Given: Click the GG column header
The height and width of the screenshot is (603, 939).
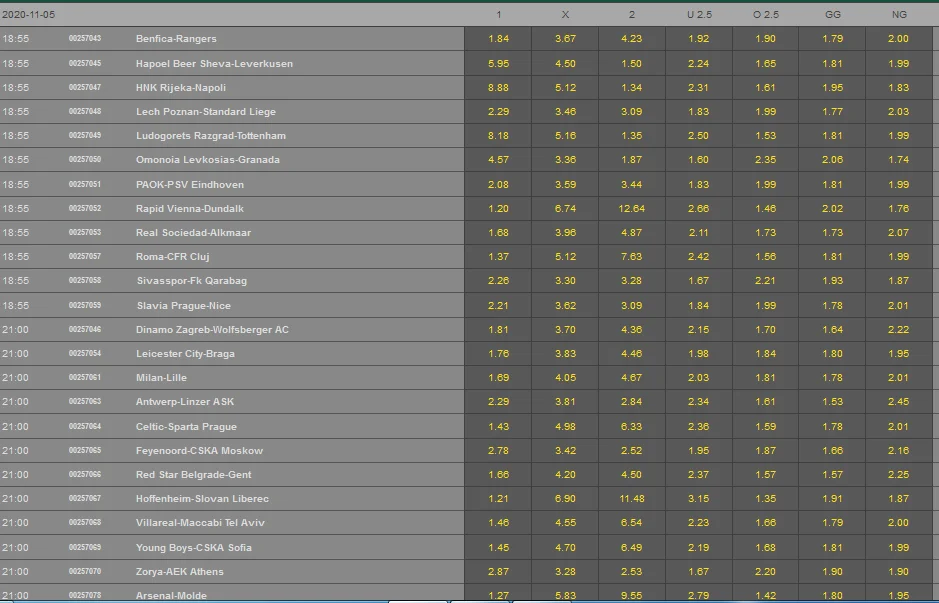Looking at the screenshot, I should click(x=832, y=14).
